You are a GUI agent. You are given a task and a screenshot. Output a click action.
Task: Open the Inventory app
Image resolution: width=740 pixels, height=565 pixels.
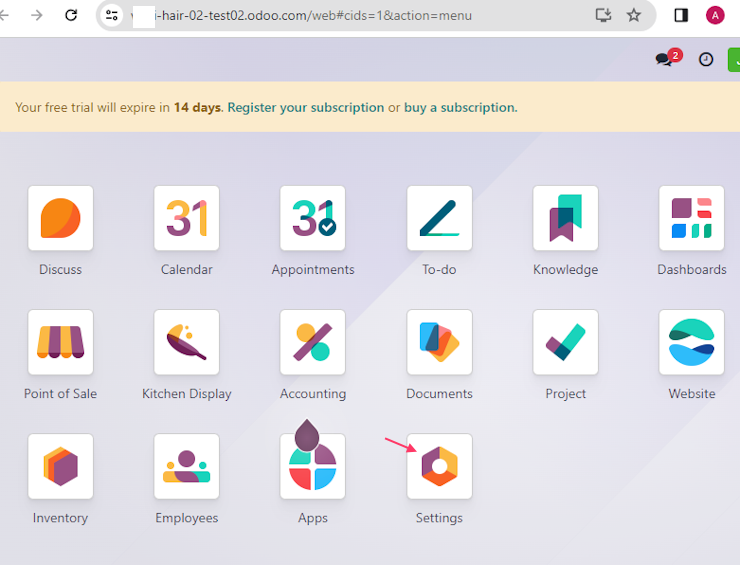coord(60,466)
